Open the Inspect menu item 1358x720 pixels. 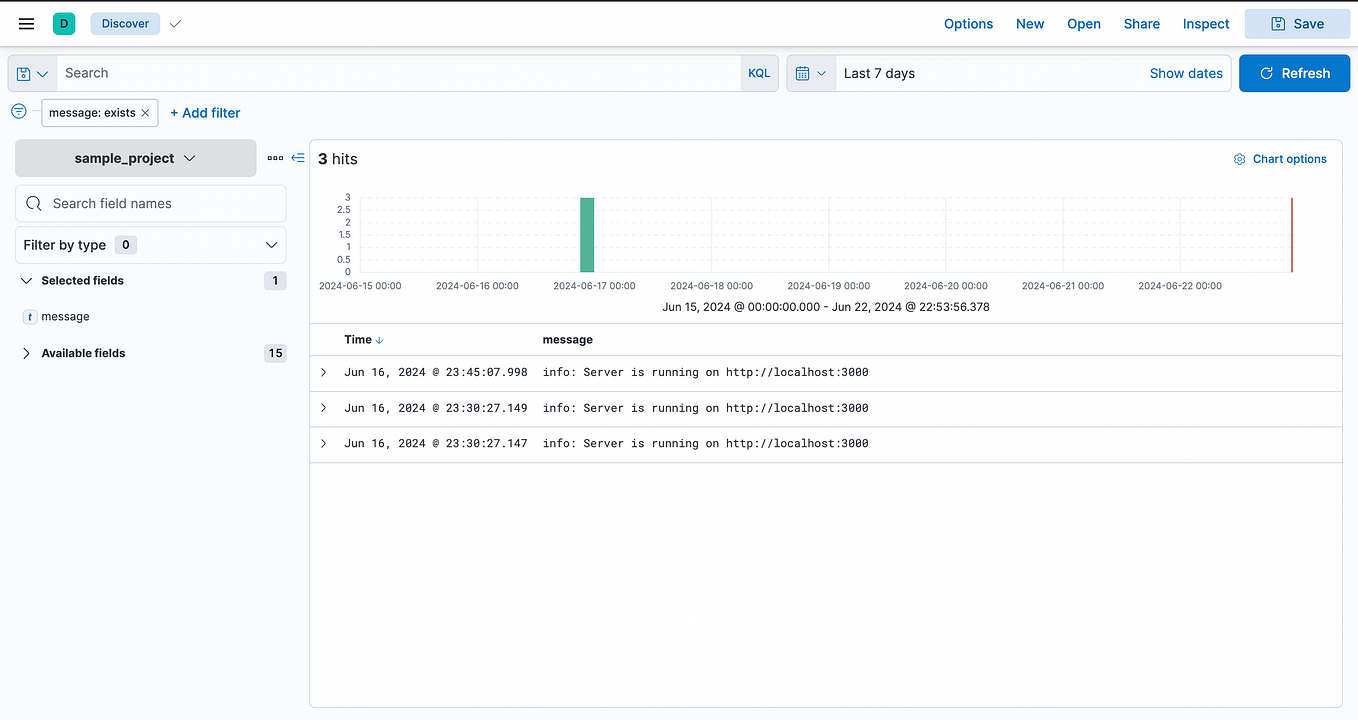pyautogui.click(x=1205, y=23)
